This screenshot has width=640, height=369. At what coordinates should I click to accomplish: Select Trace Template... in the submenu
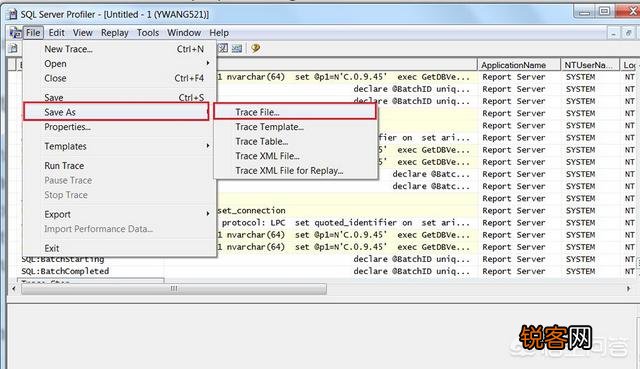point(296,127)
